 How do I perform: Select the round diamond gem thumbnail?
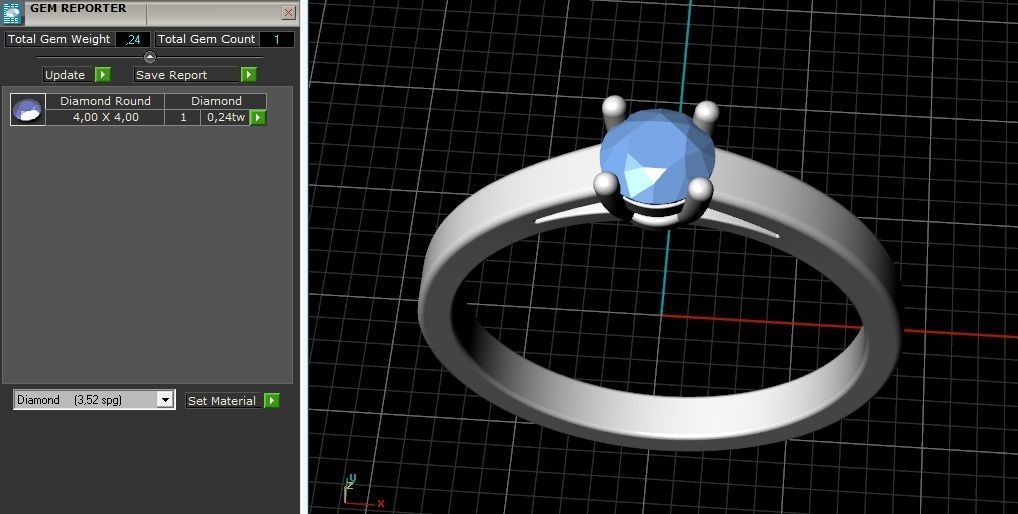pyautogui.click(x=28, y=109)
